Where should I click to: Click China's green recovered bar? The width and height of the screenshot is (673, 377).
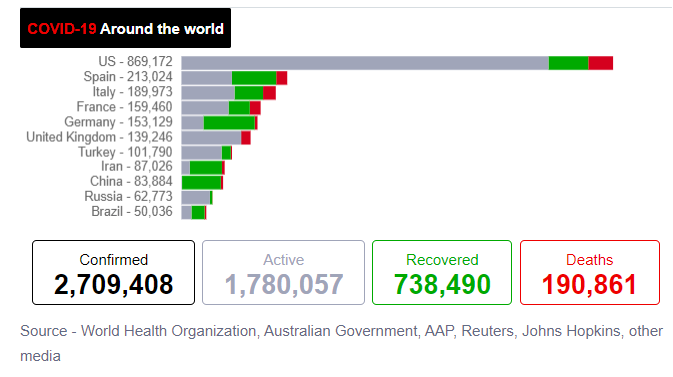point(201,183)
